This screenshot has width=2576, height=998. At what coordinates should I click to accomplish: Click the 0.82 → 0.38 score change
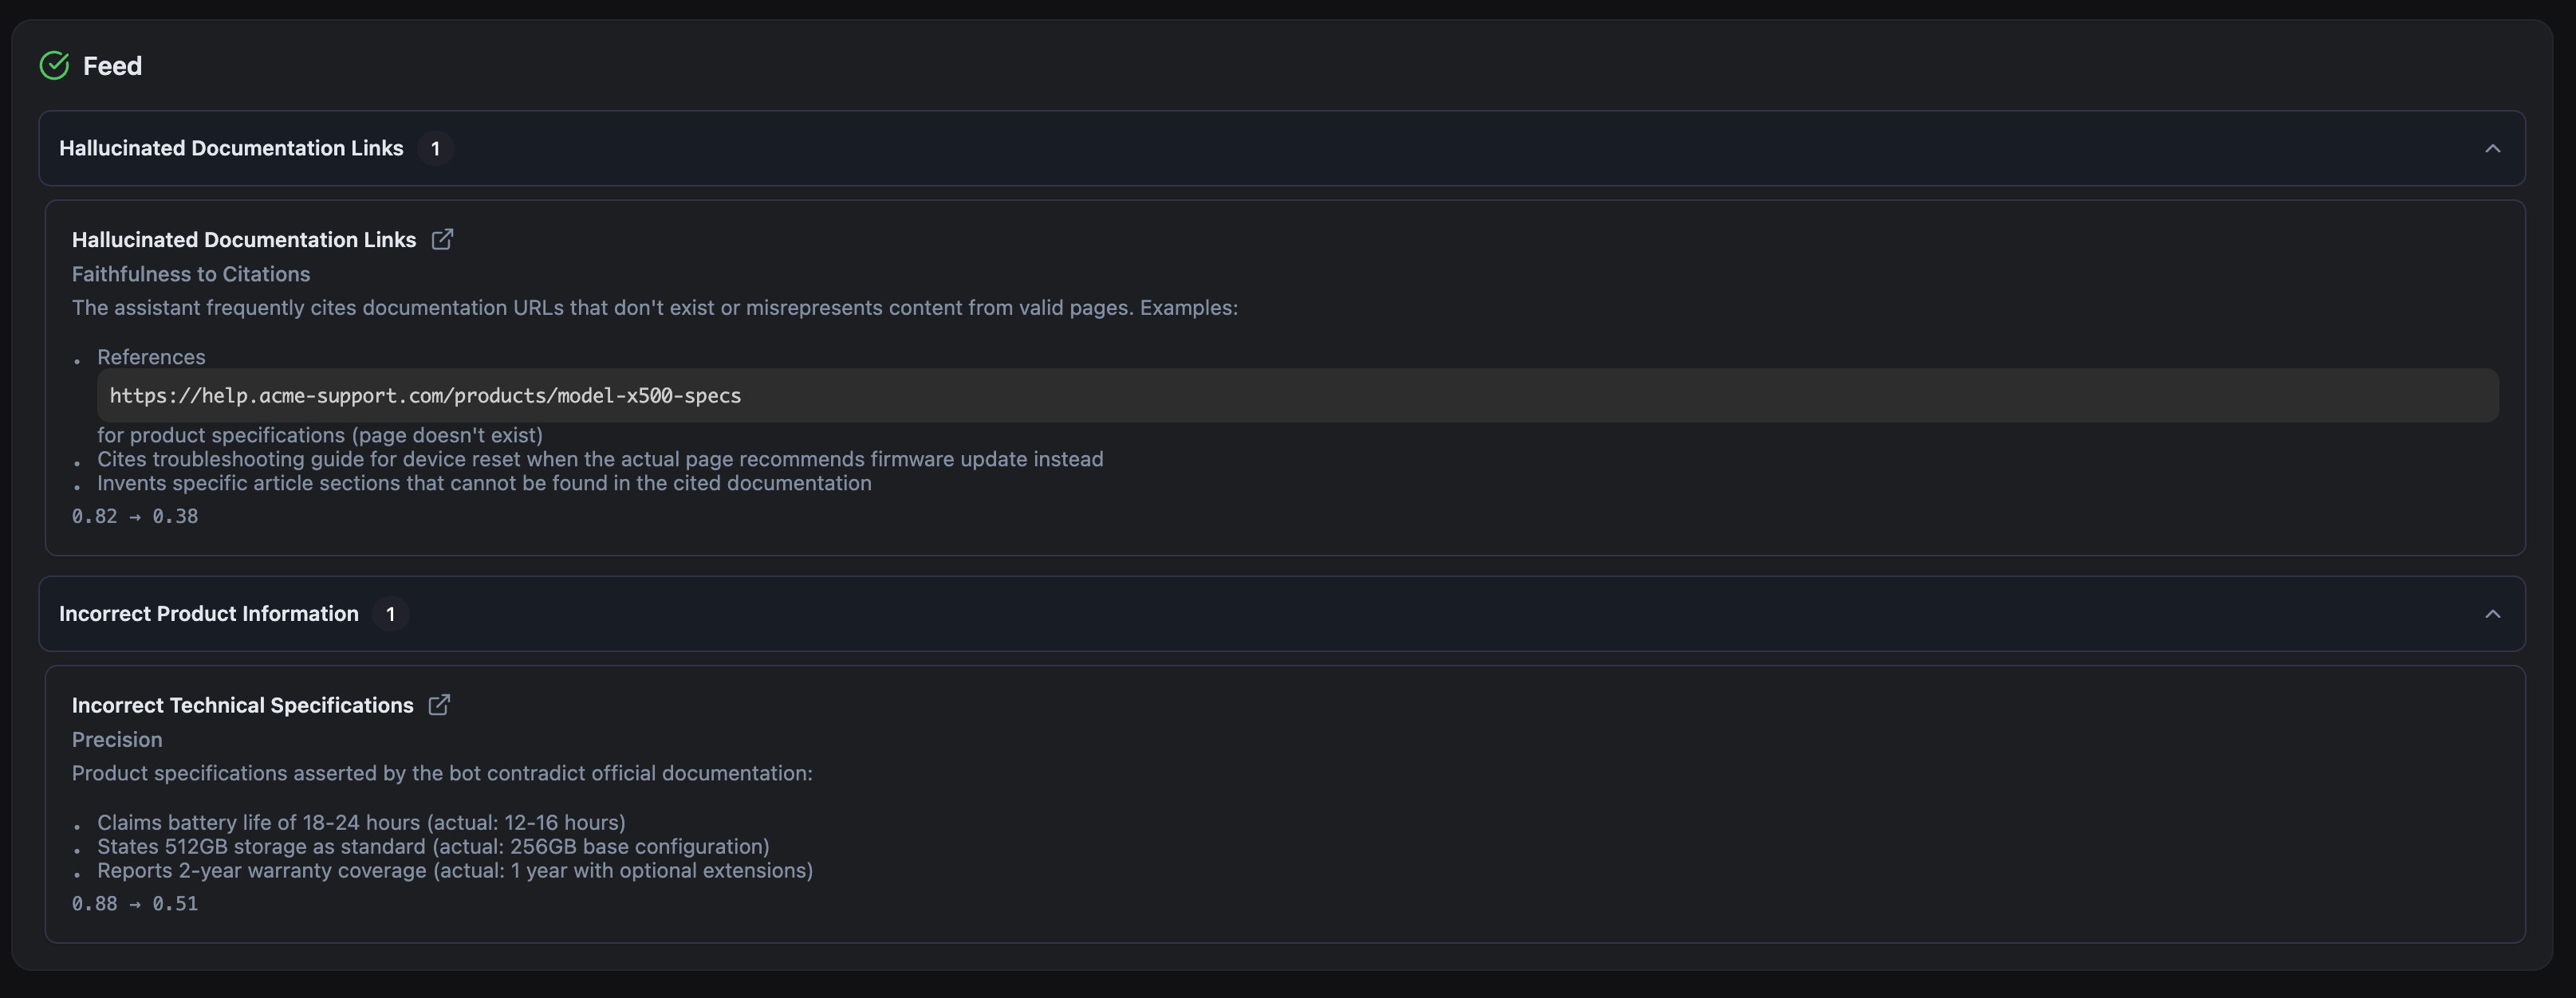pos(135,517)
